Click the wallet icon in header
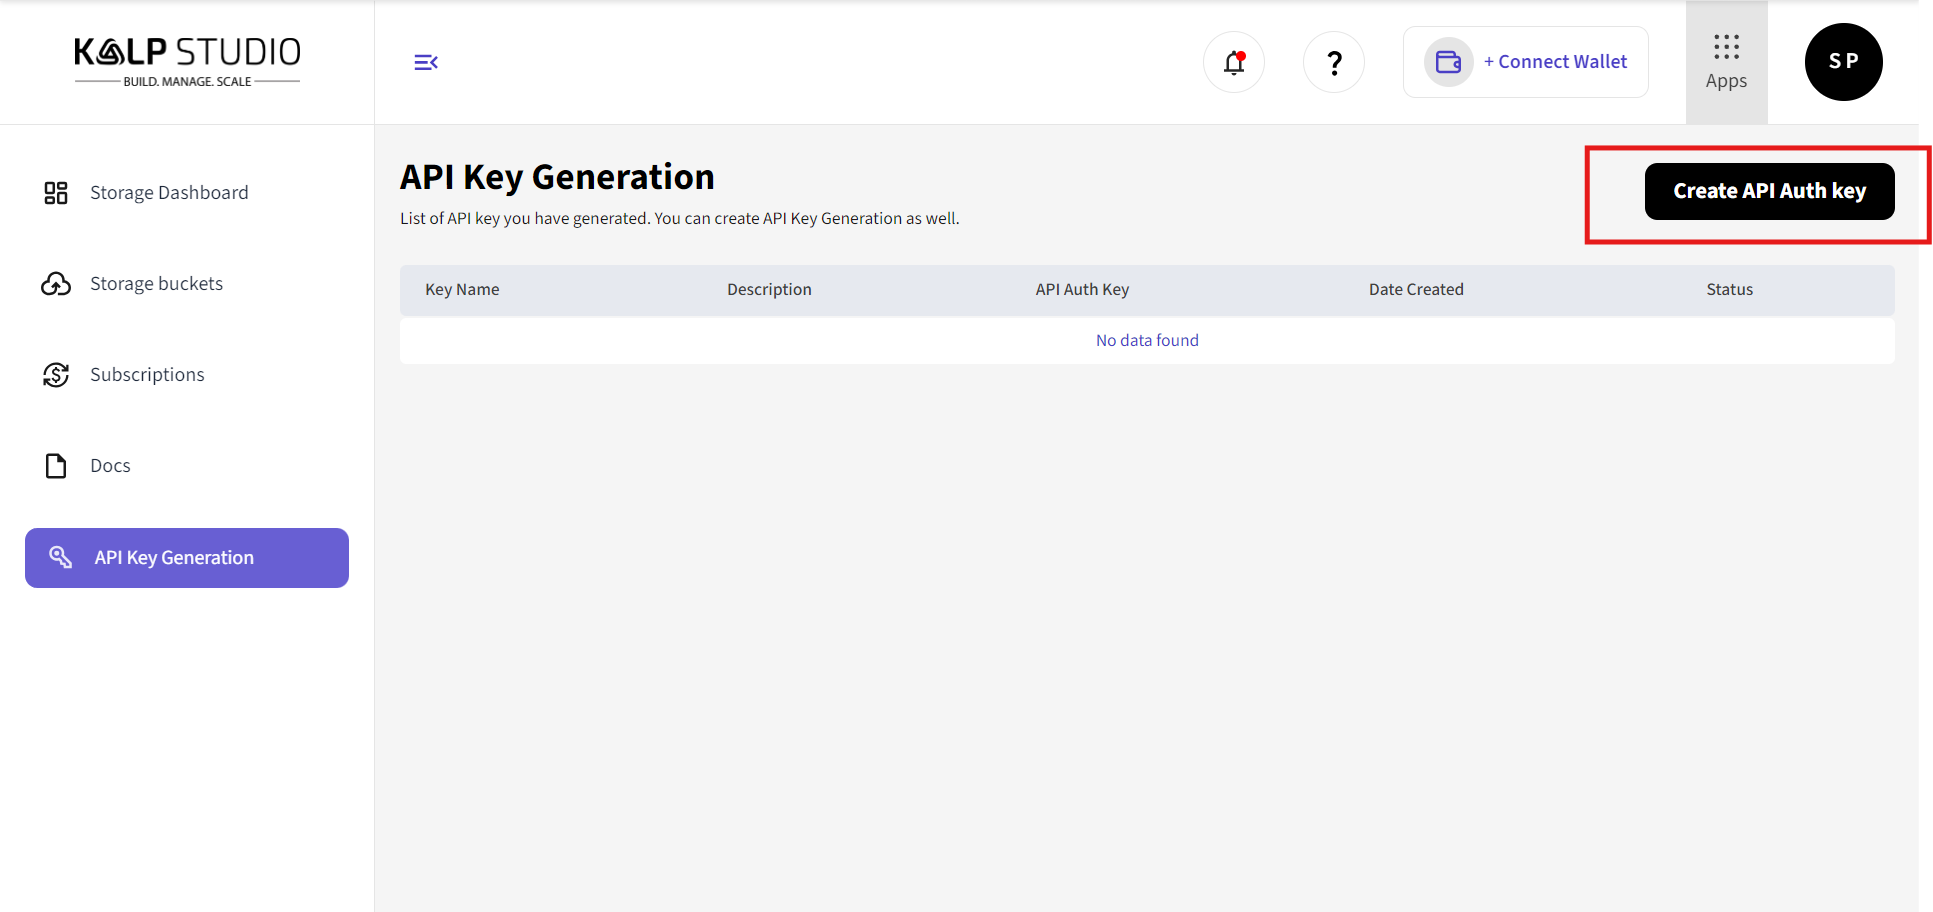The width and height of the screenshot is (1933, 912). (x=1448, y=62)
